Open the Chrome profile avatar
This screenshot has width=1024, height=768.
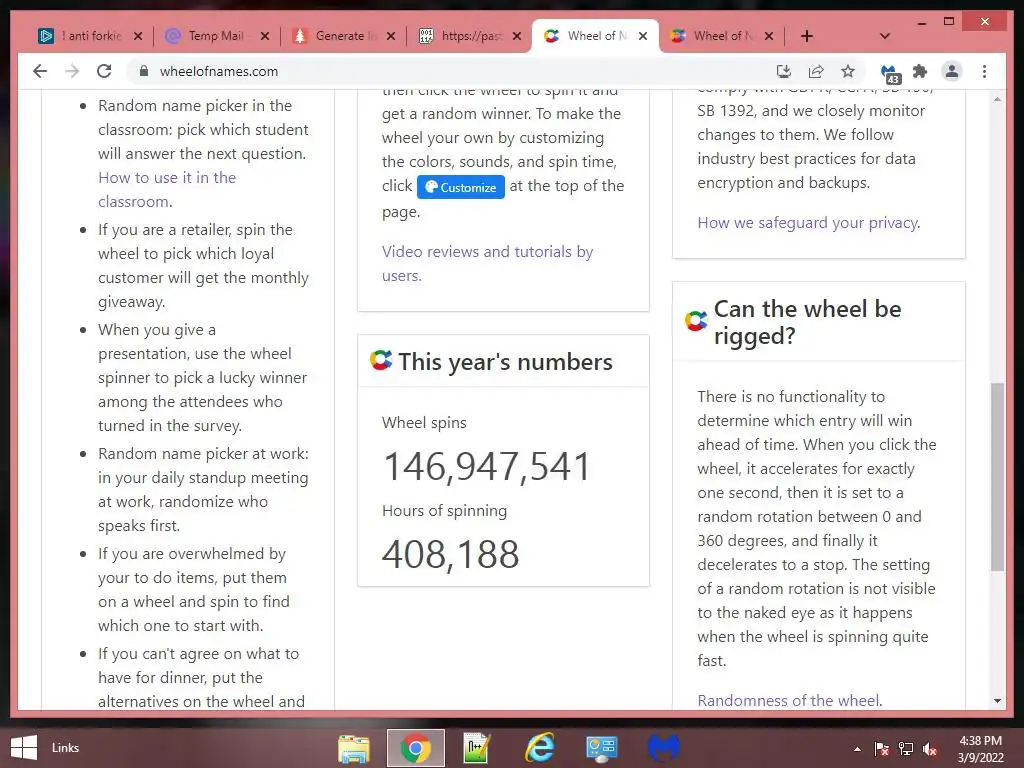pos(952,71)
